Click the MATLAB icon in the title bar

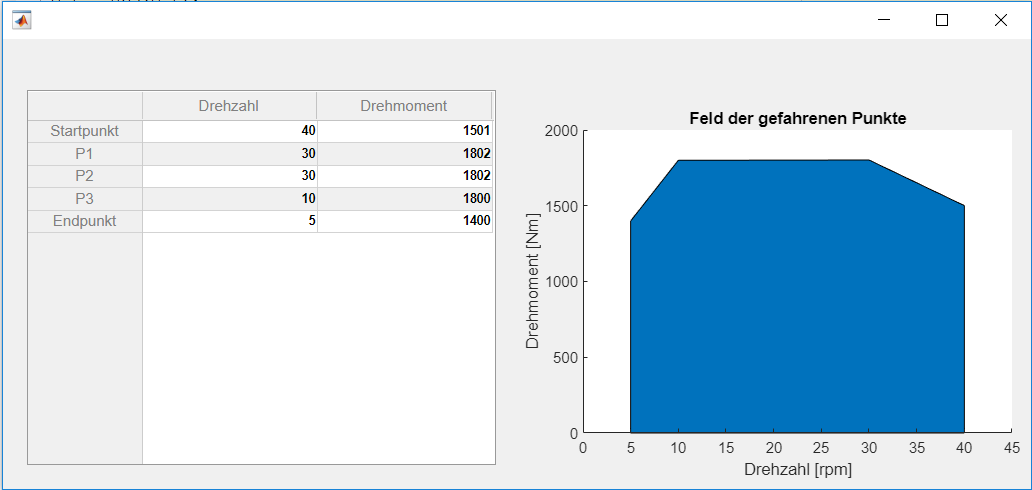pyautogui.click(x=21, y=20)
